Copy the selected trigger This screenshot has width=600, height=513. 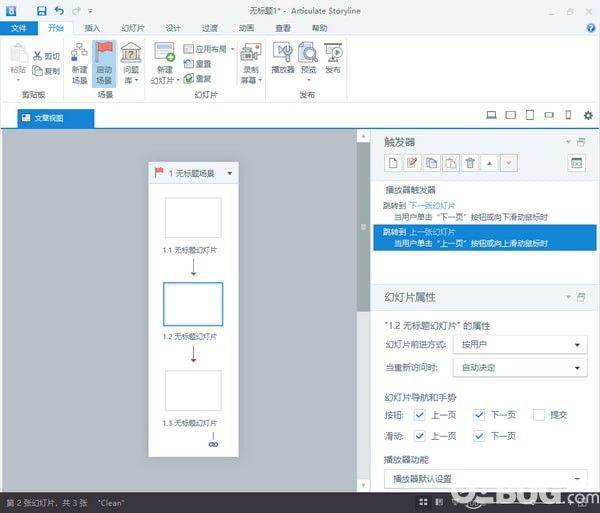click(x=432, y=163)
